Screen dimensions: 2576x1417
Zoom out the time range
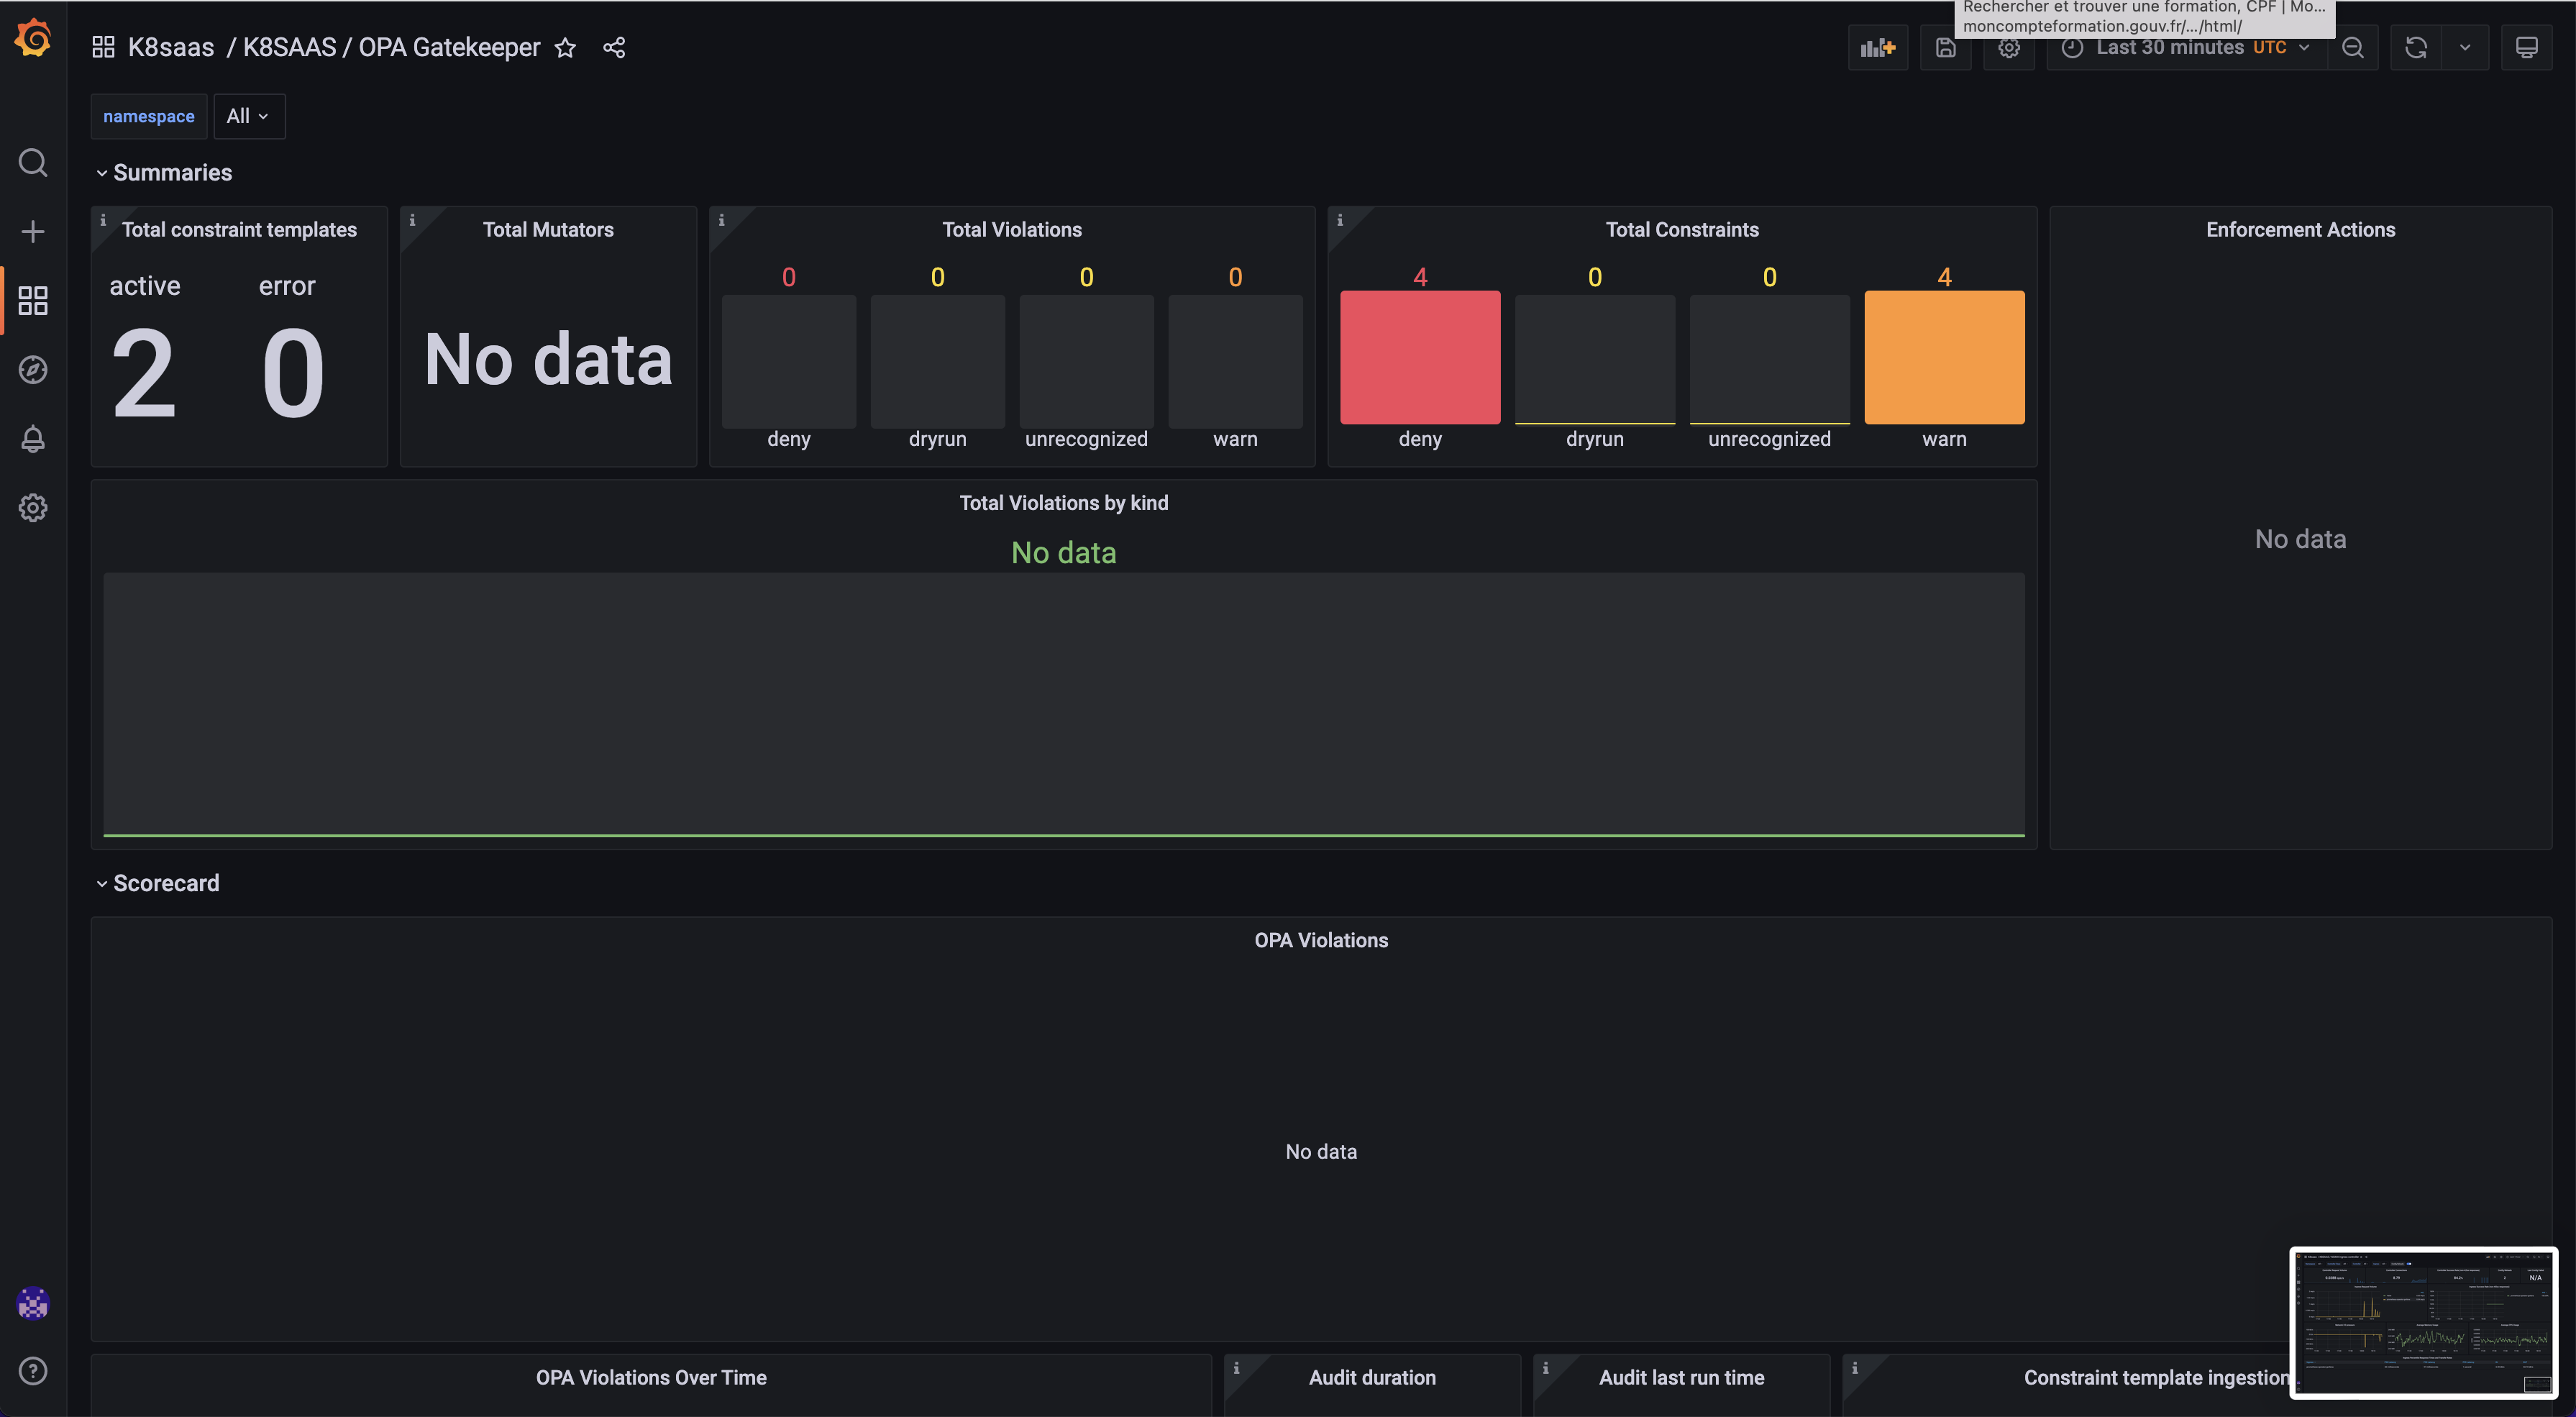point(2353,47)
